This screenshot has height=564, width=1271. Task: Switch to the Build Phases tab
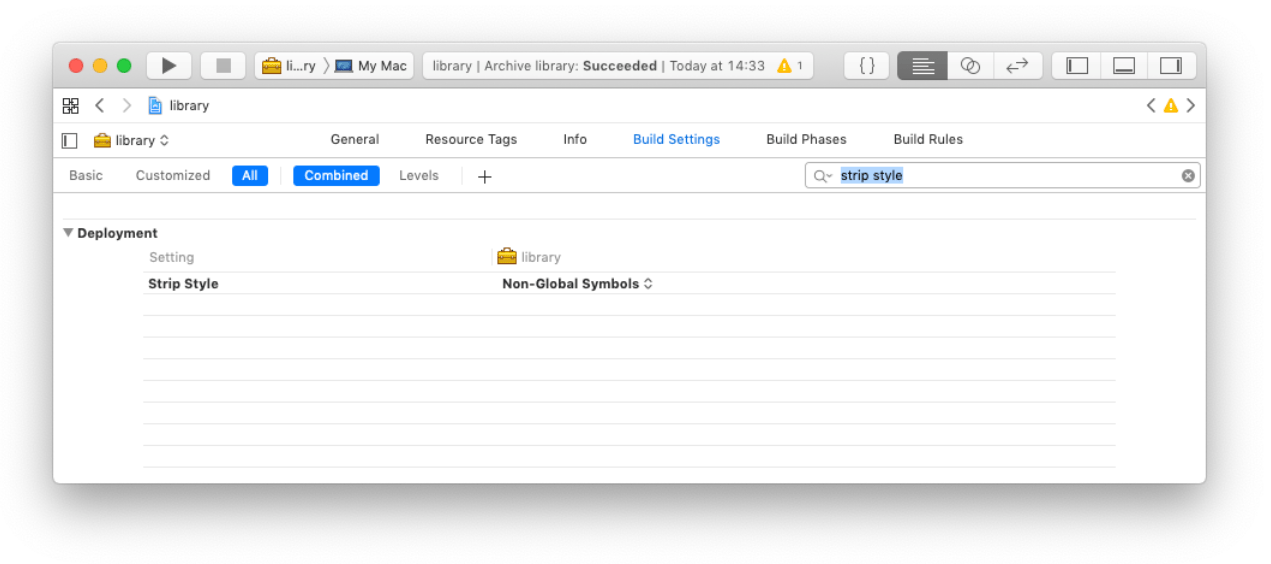click(x=806, y=139)
